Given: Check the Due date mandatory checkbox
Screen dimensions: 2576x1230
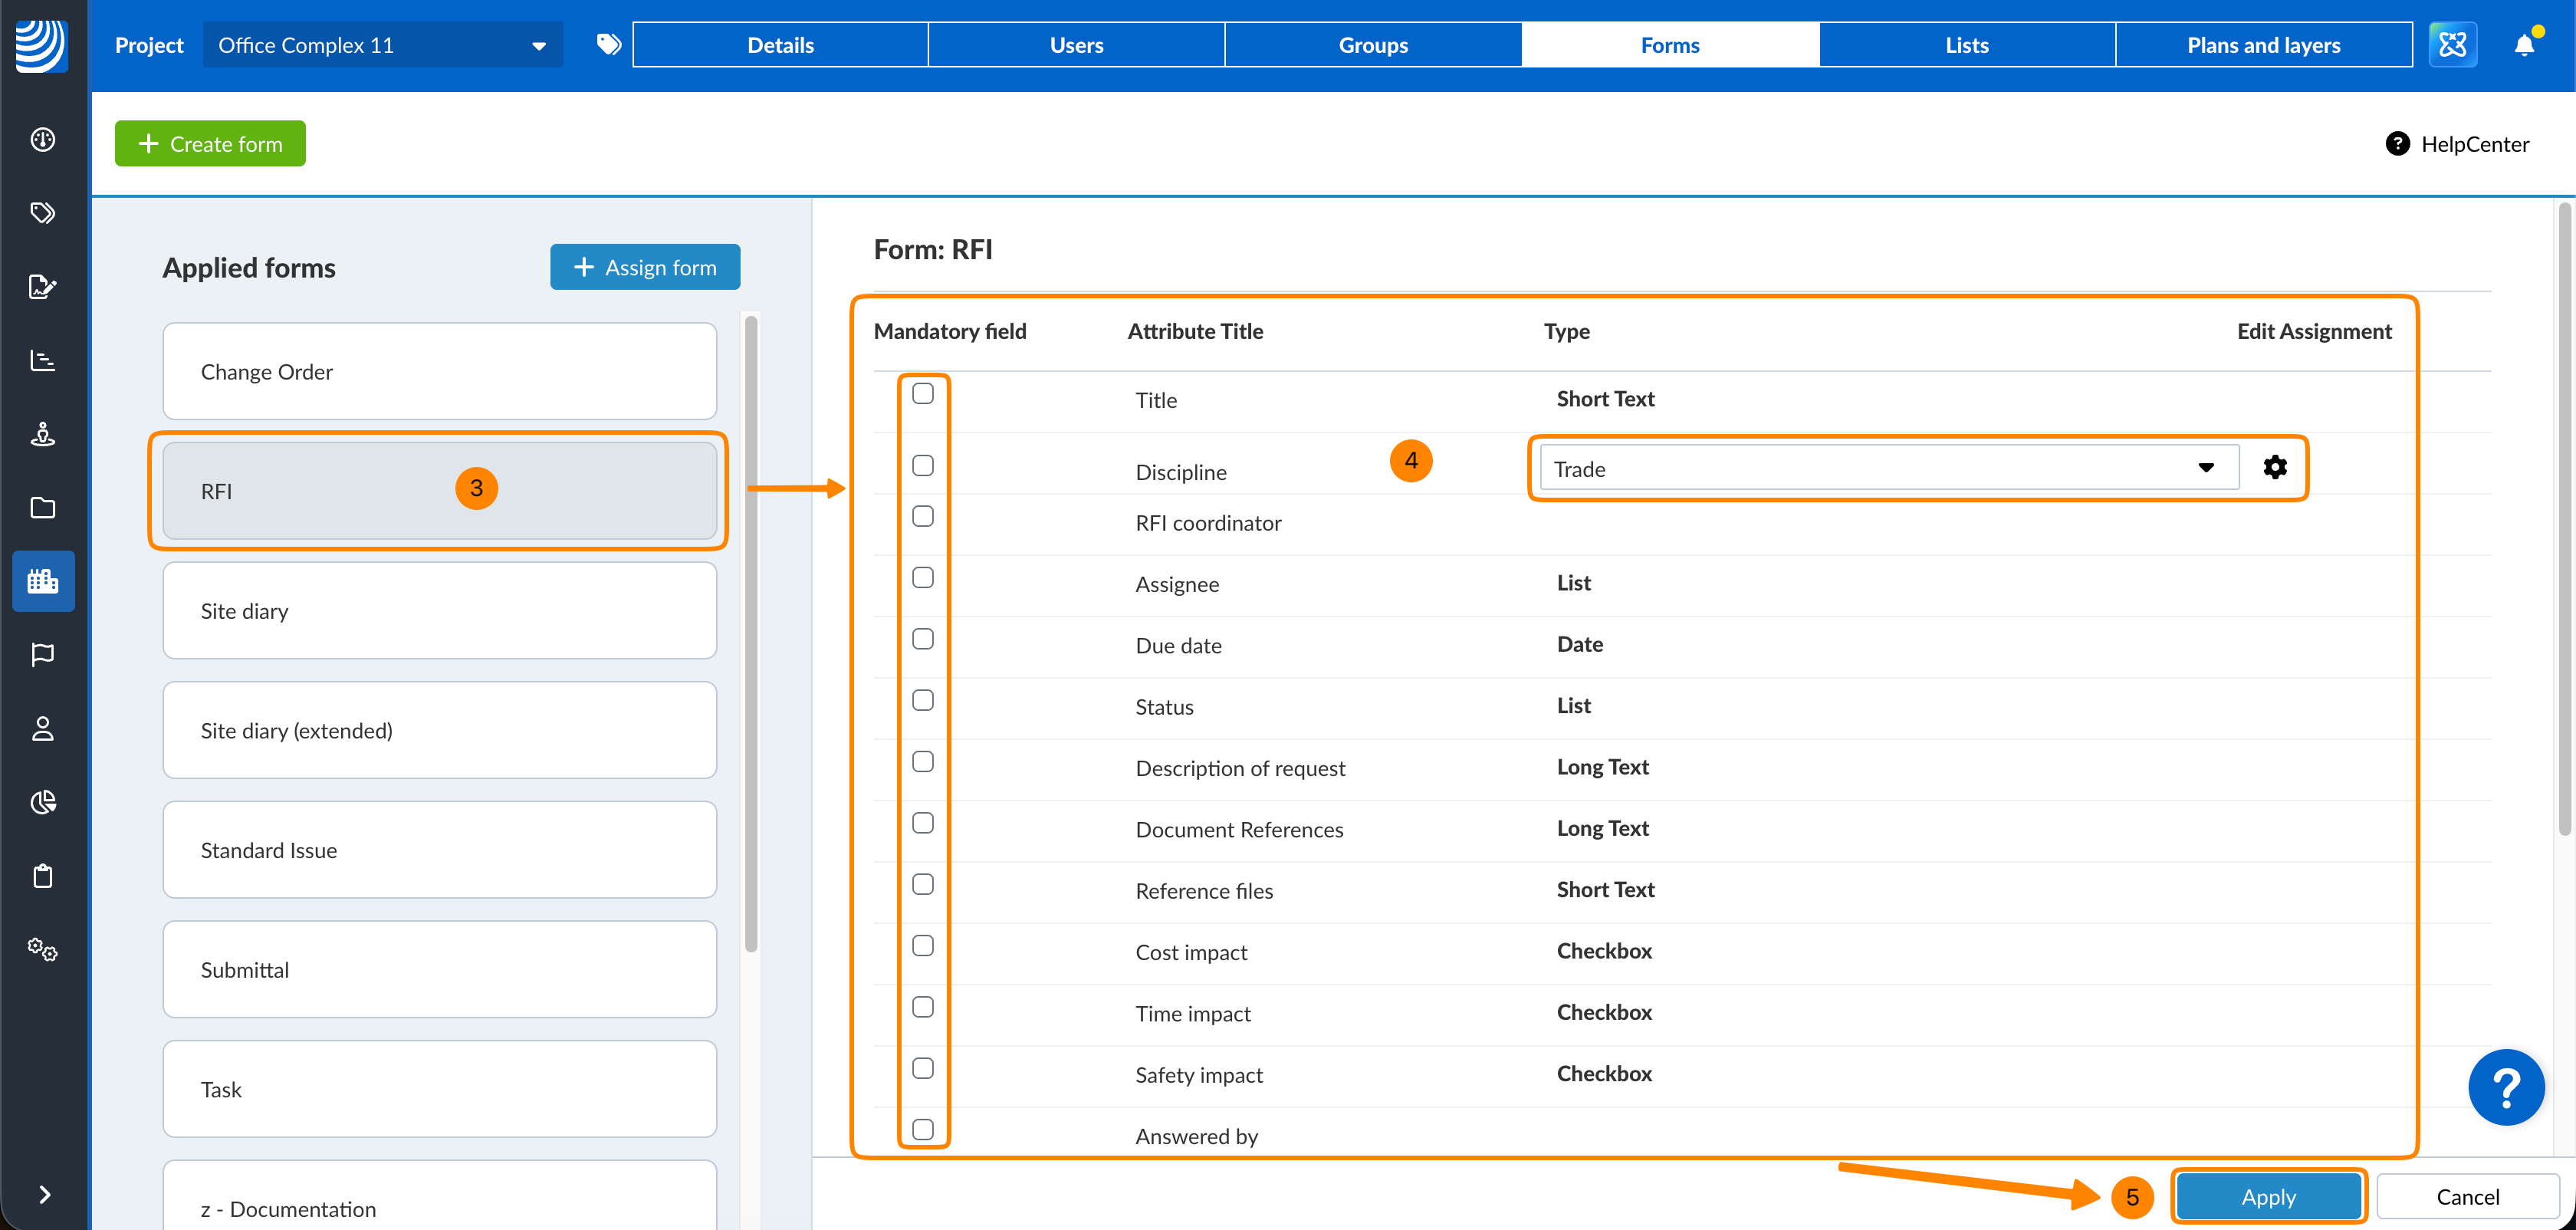Looking at the screenshot, I should point(923,639).
